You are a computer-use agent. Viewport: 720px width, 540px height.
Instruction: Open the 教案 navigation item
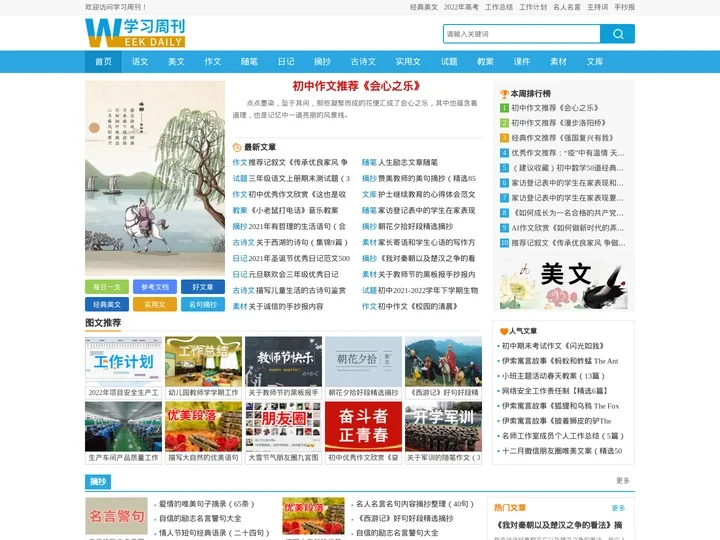[485, 62]
